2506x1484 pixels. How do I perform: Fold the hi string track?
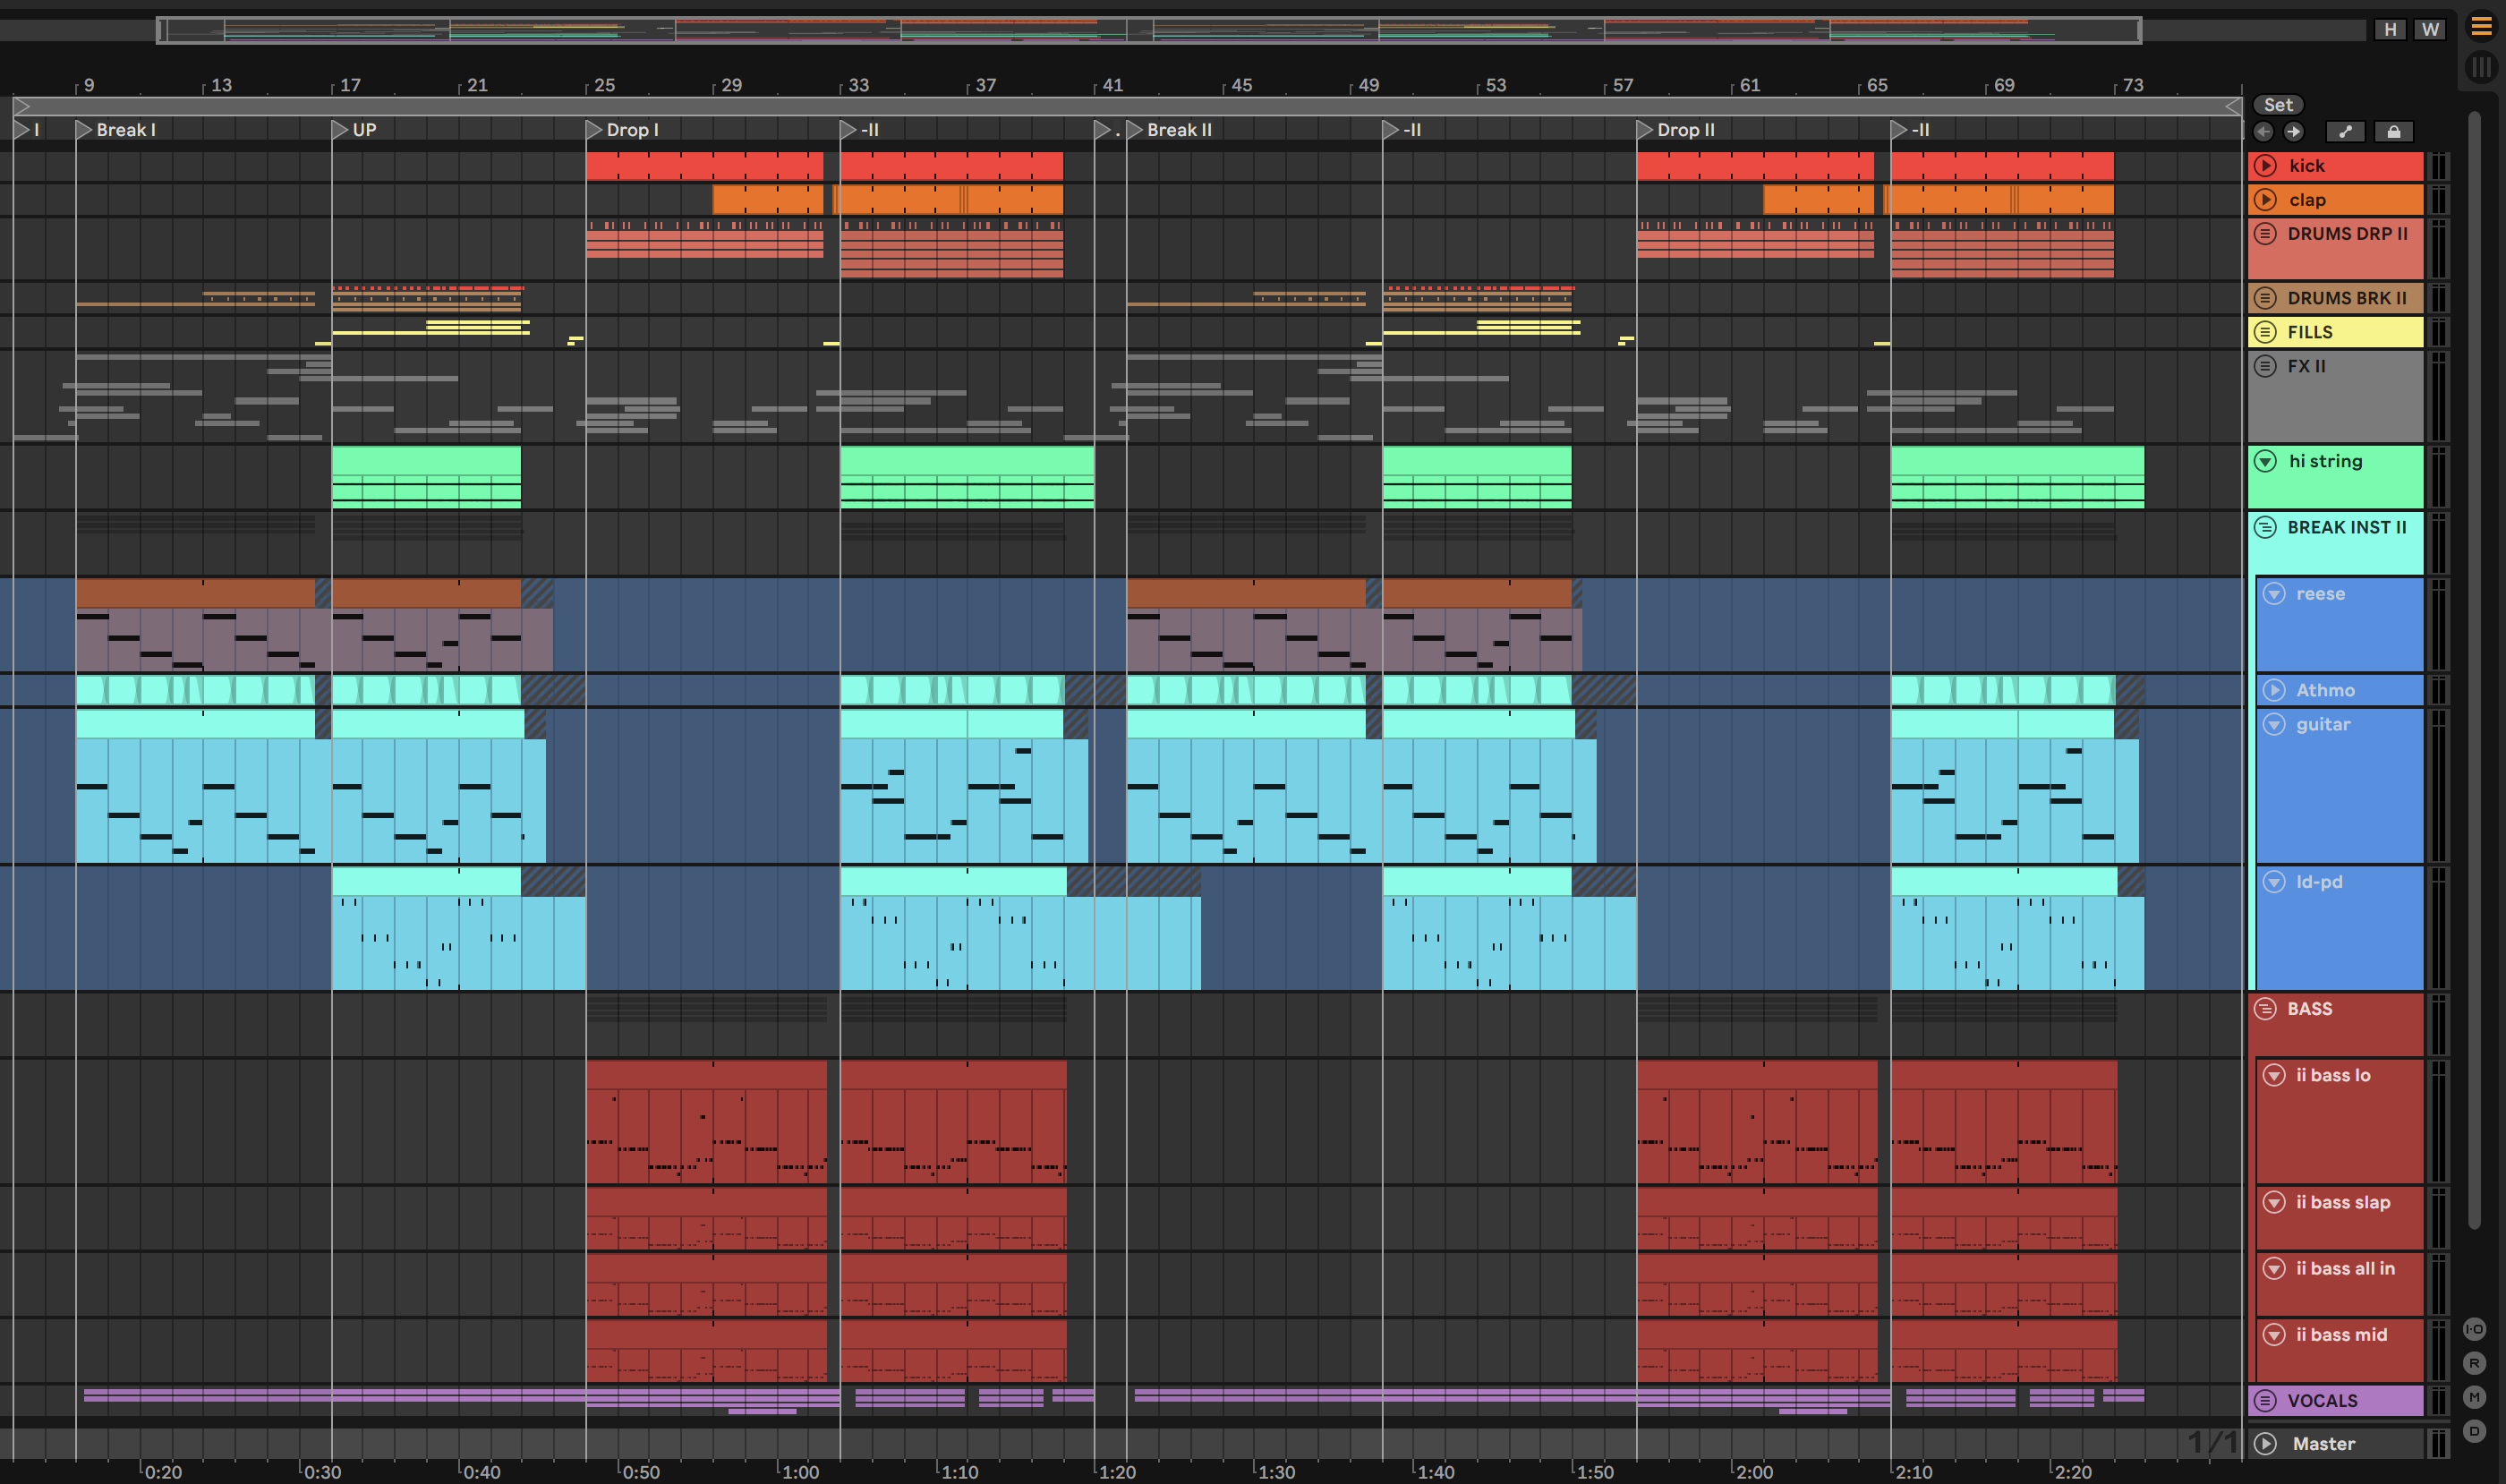[2266, 461]
